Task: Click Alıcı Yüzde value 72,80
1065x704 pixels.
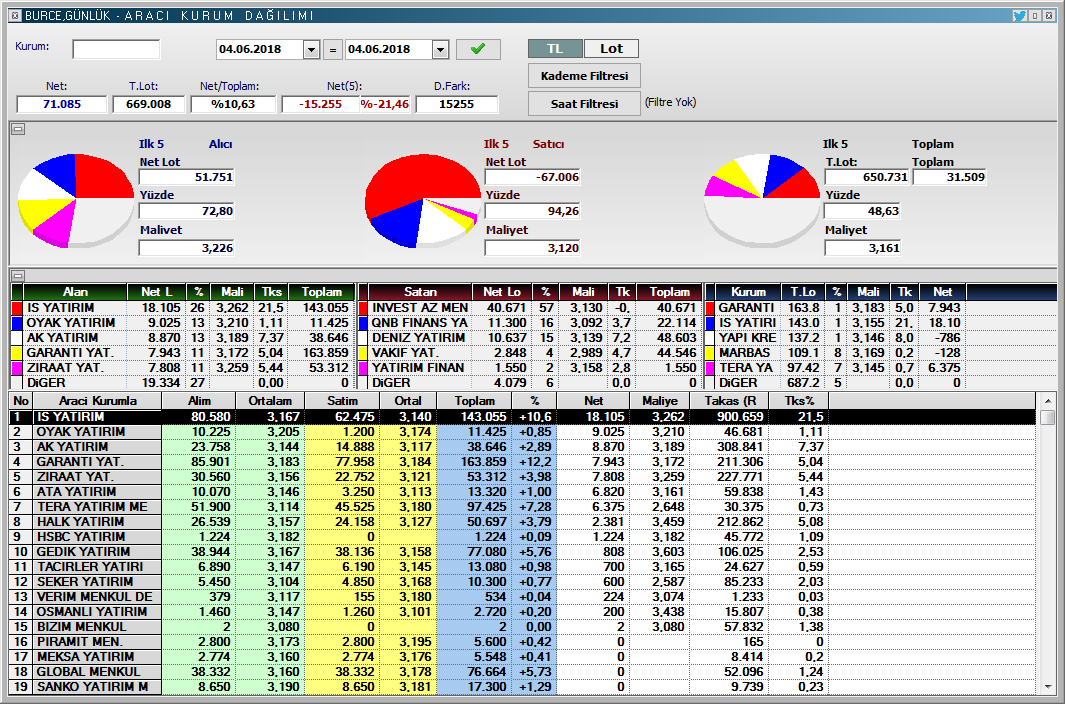Action: (186, 211)
